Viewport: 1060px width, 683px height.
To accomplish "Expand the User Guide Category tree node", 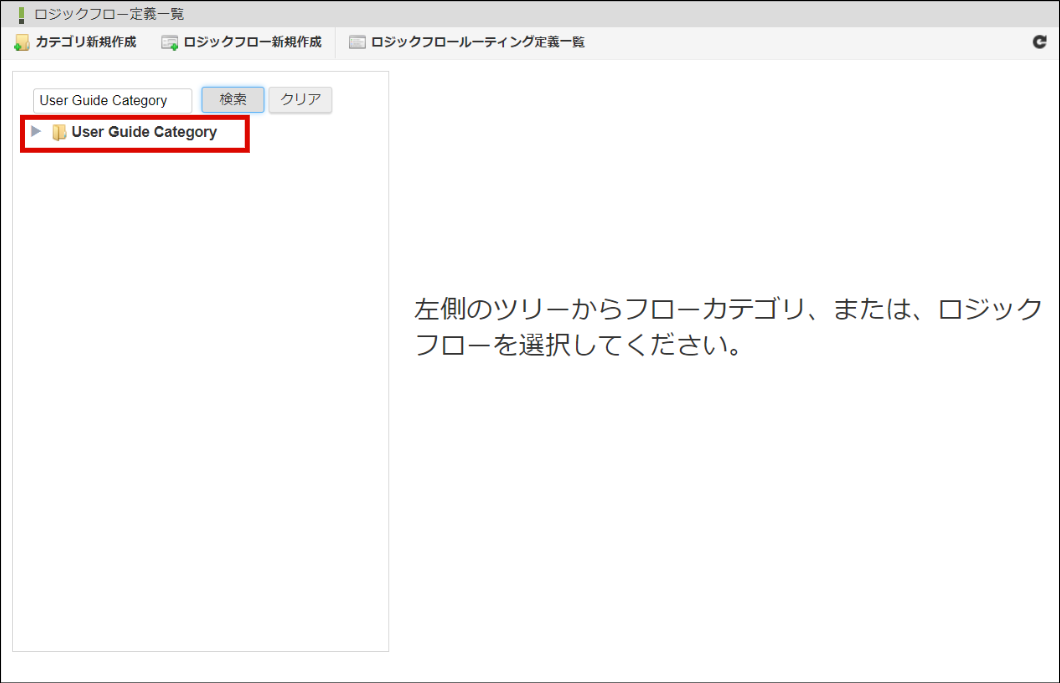I will coord(37,131).
